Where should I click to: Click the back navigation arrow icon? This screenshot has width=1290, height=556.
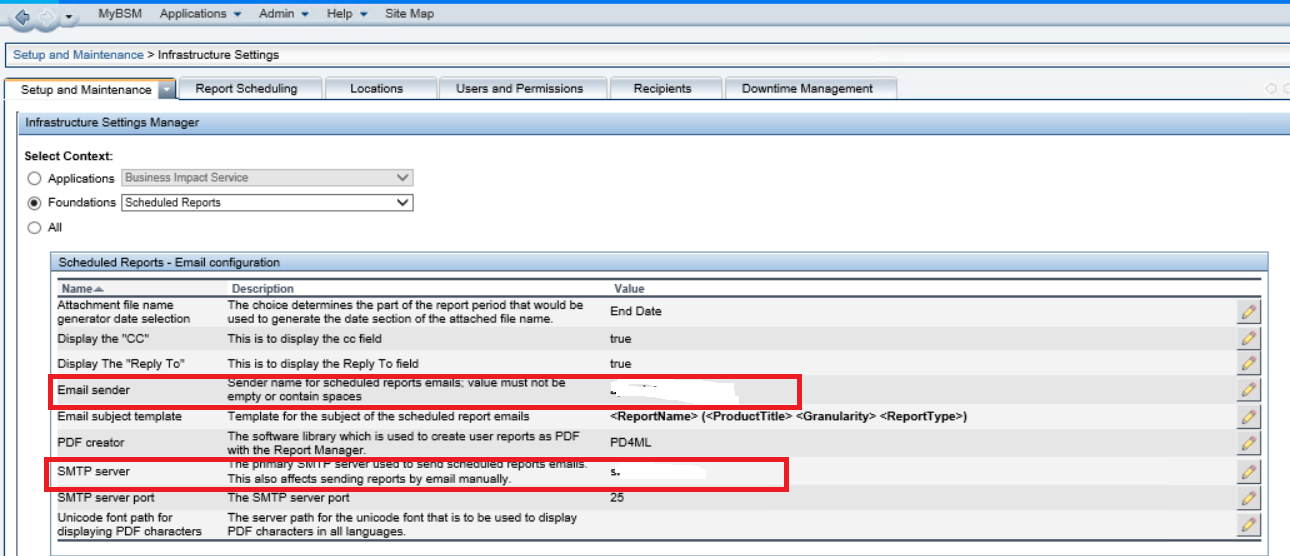[22, 16]
